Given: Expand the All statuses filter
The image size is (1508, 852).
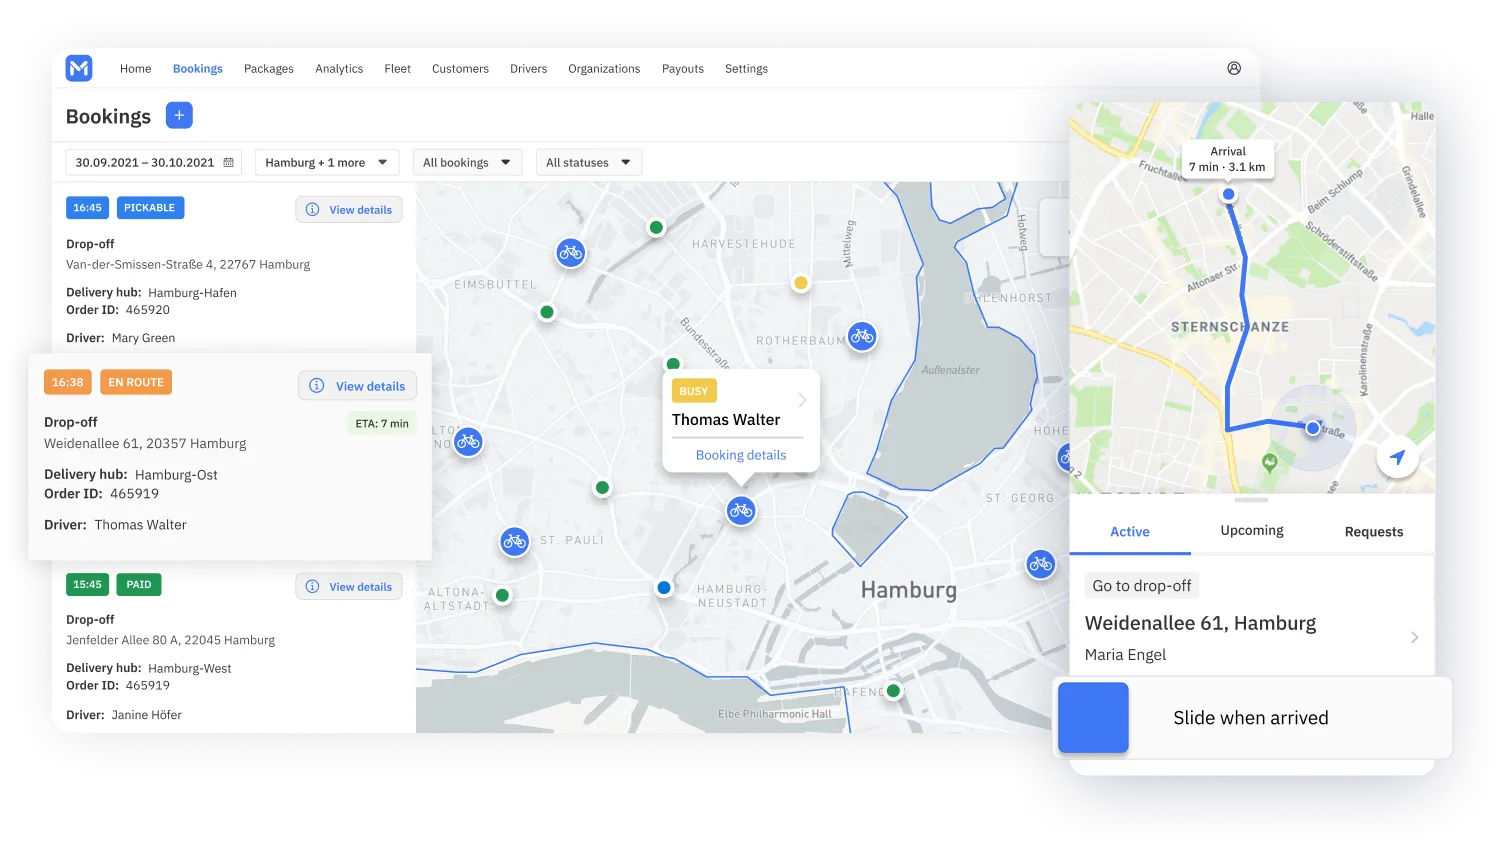Looking at the screenshot, I should pyautogui.click(x=589, y=162).
